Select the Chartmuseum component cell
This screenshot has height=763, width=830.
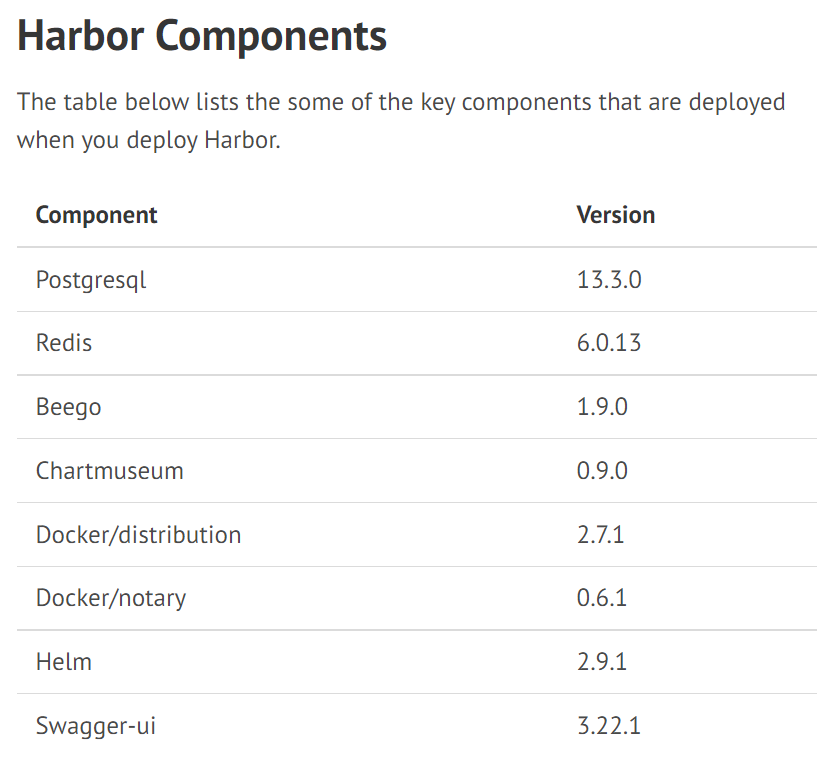click(110, 471)
